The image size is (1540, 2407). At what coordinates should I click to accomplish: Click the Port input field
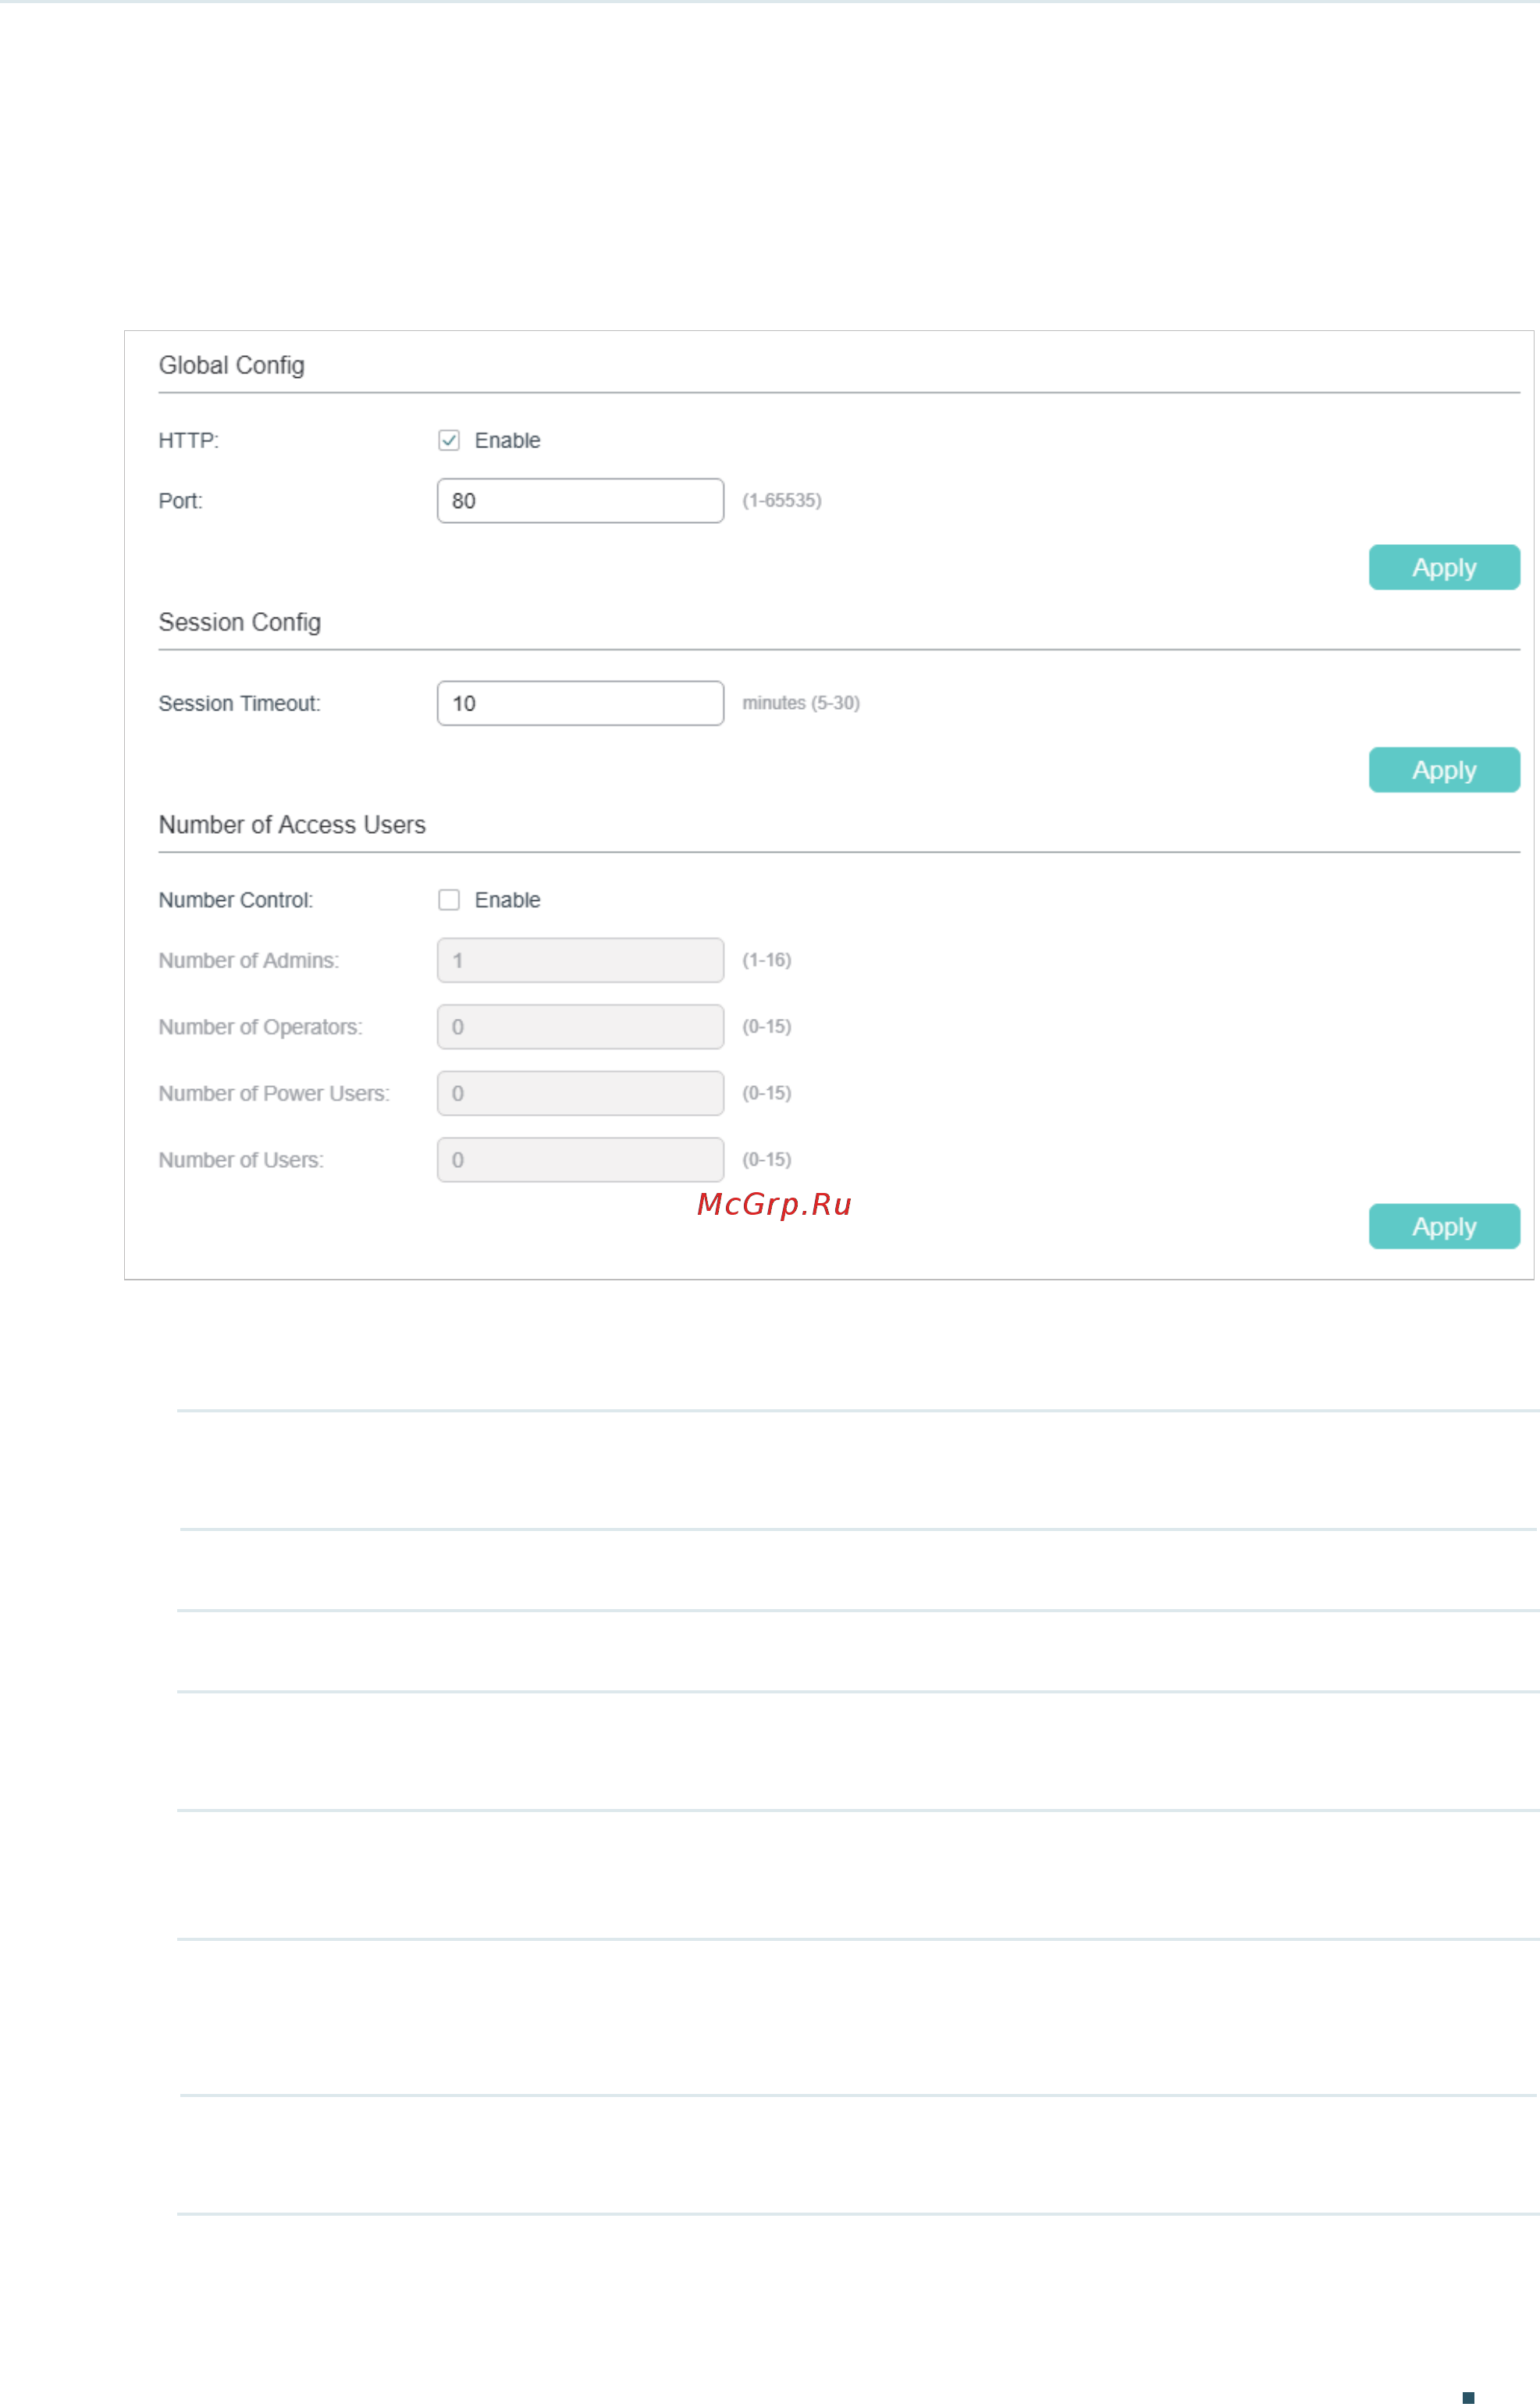[580, 501]
